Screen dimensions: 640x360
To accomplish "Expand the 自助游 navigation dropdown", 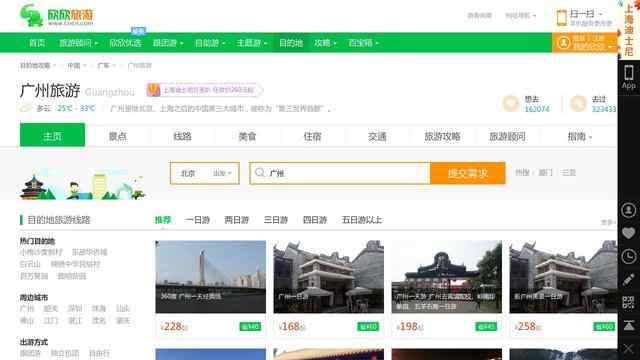I will pyautogui.click(x=210, y=43).
